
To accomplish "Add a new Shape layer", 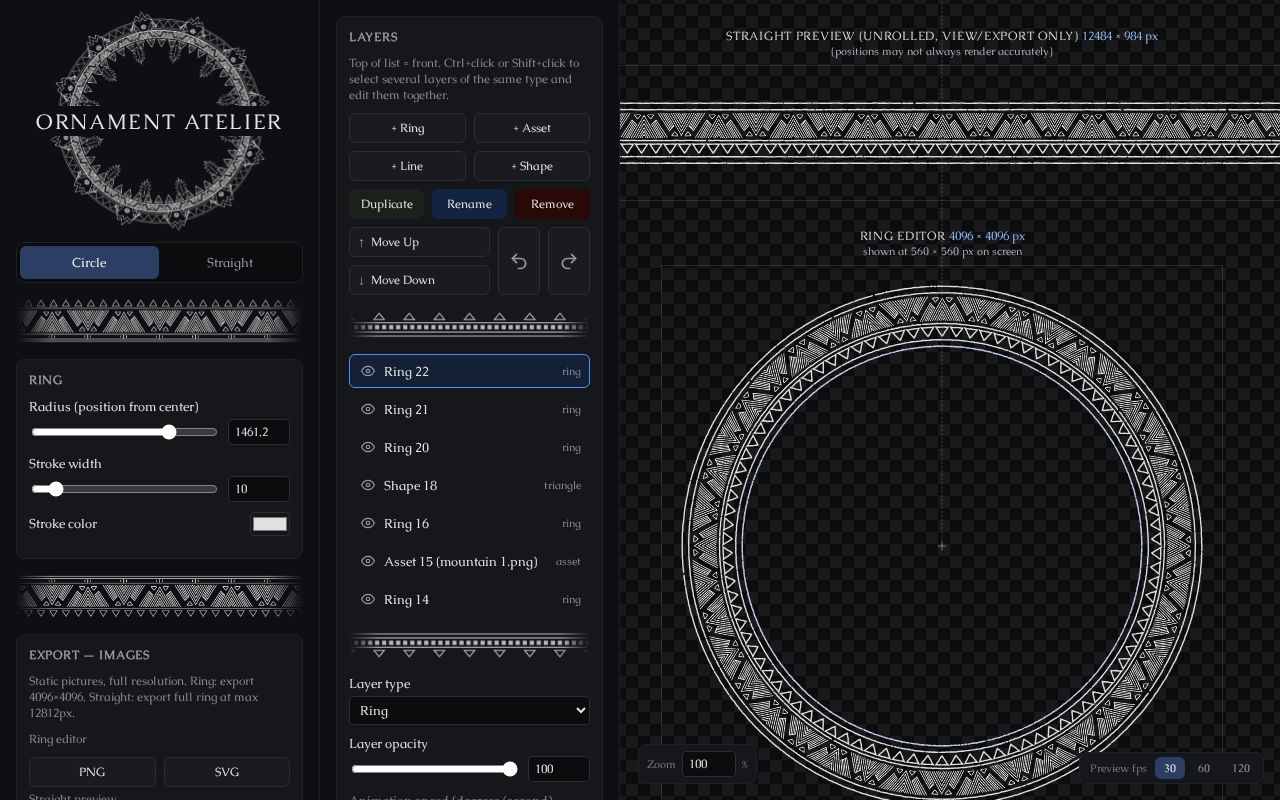I will pyautogui.click(x=532, y=166).
